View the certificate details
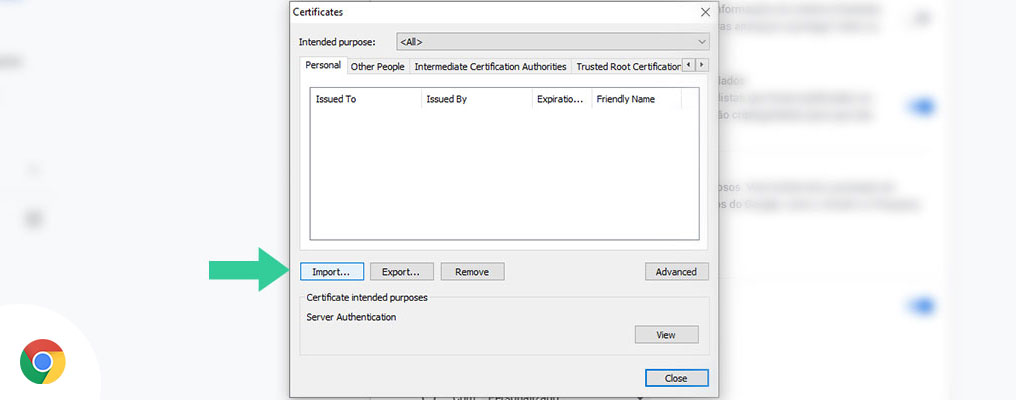Image resolution: width=1016 pixels, height=400 pixels. pos(666,335)
